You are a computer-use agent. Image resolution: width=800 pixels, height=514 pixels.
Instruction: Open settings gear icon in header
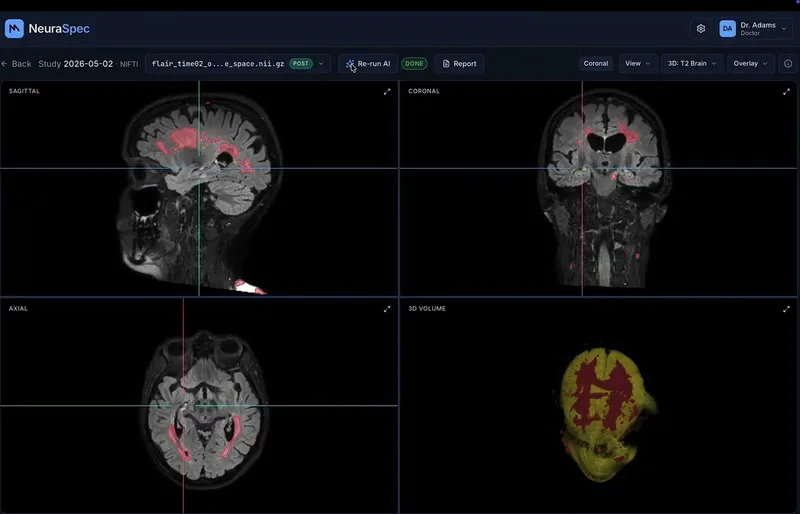(701, 29)
